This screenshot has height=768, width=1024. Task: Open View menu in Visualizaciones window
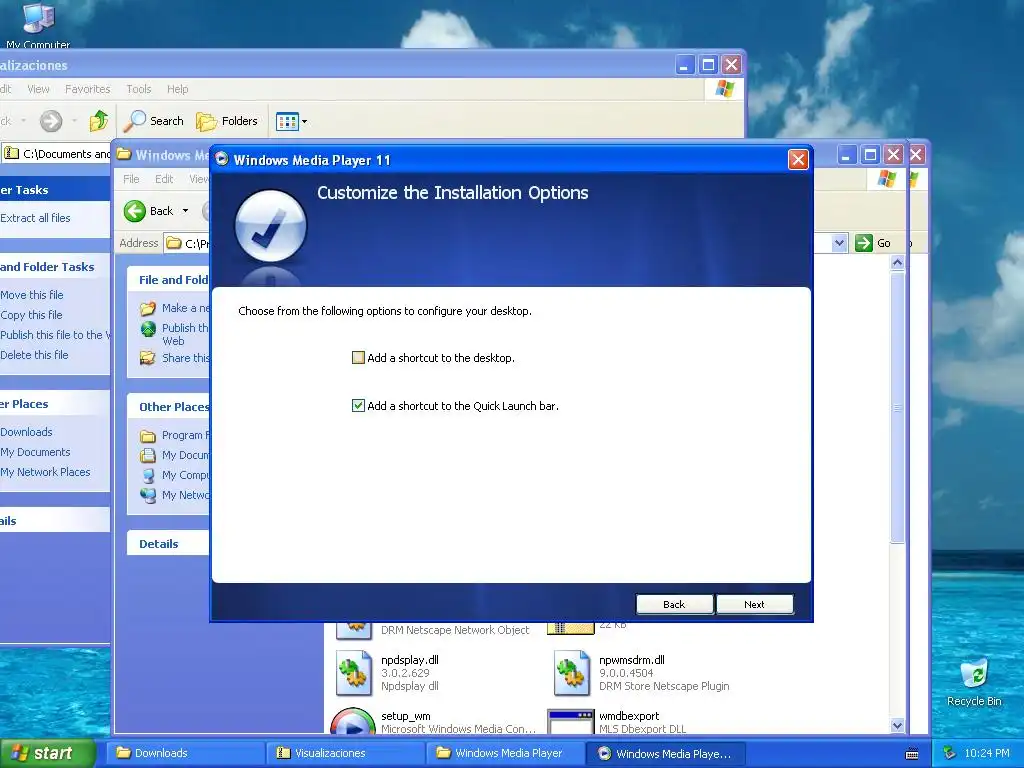[38, 89]
